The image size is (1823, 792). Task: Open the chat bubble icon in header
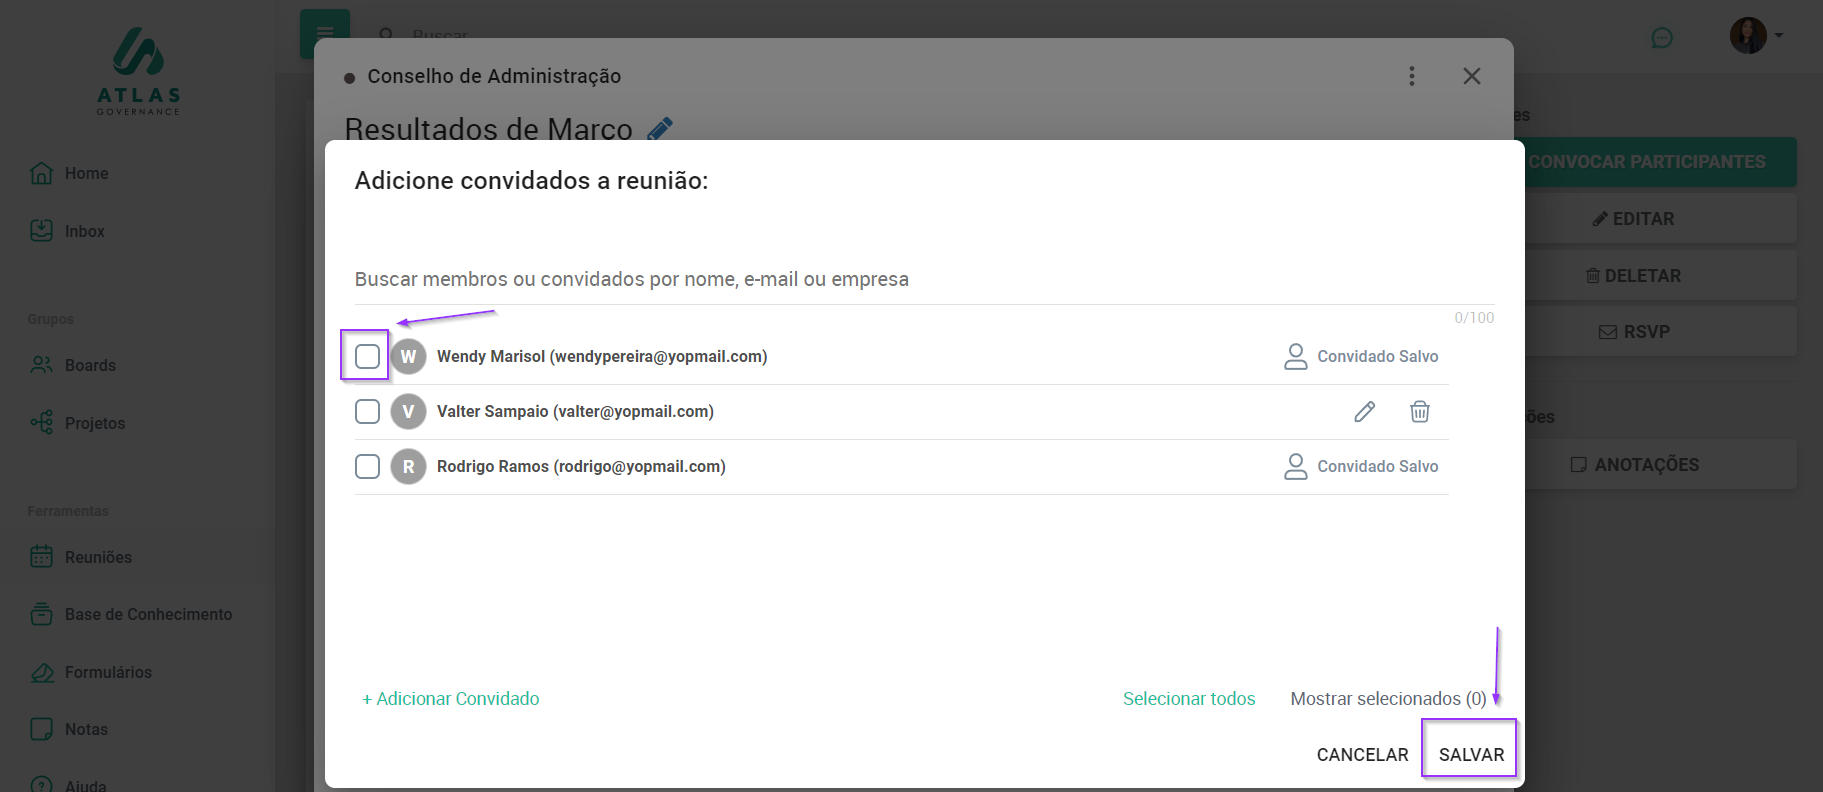(1661, 38)
